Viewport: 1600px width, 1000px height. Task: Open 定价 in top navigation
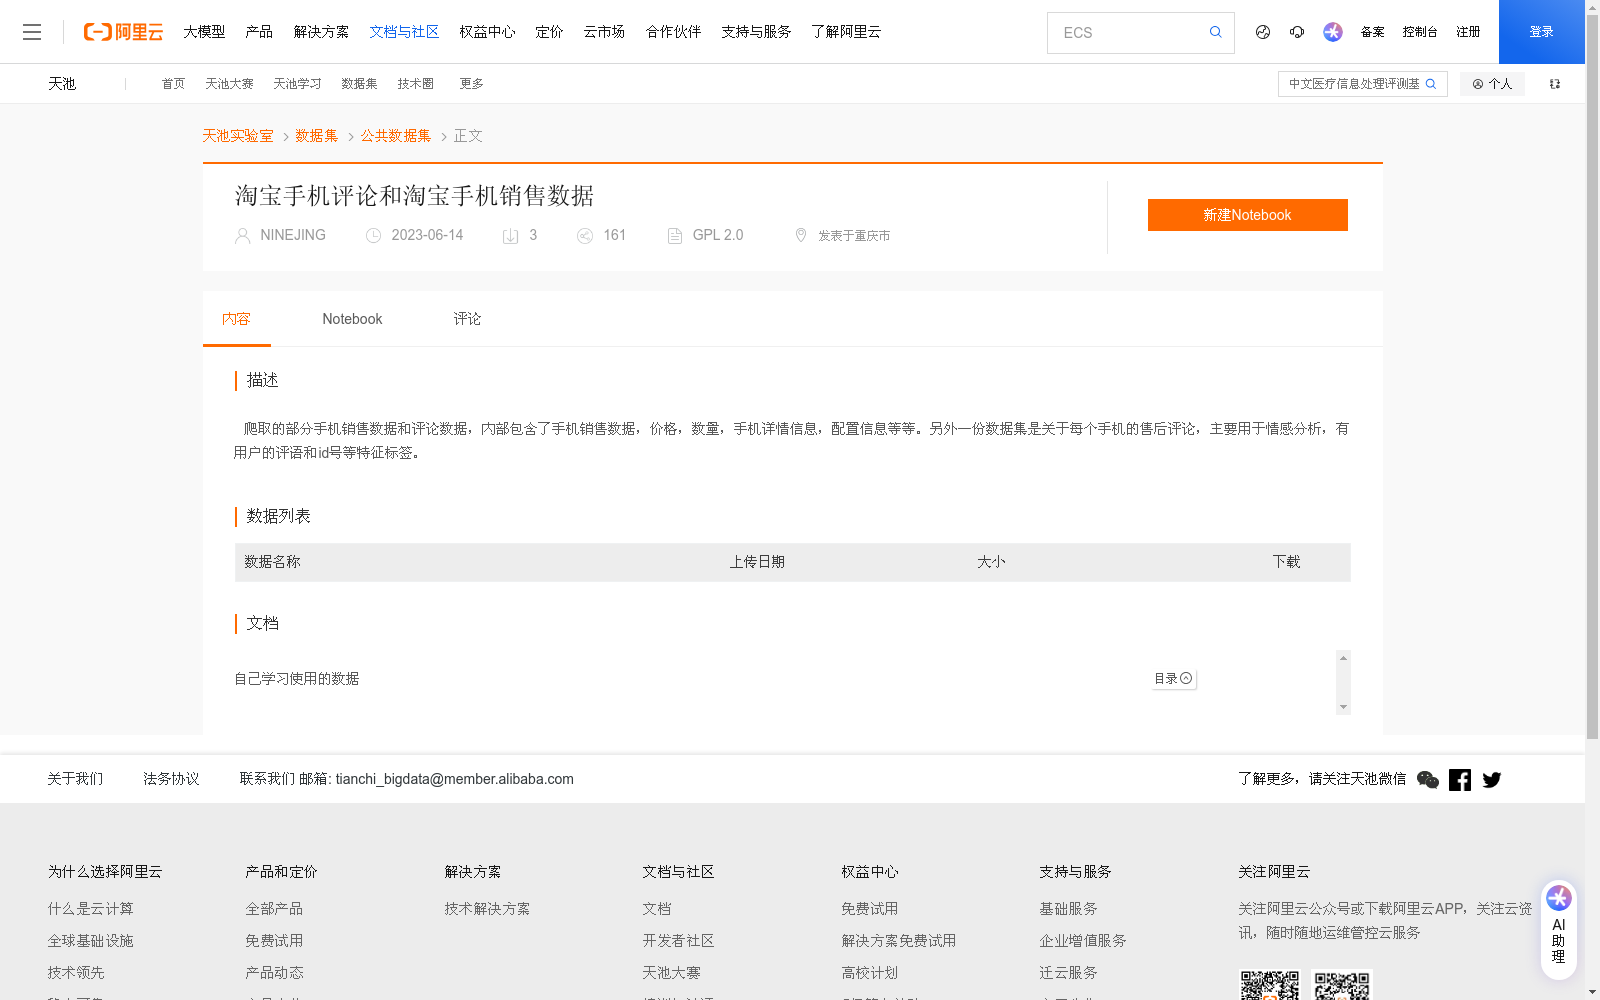pos(549,32)
